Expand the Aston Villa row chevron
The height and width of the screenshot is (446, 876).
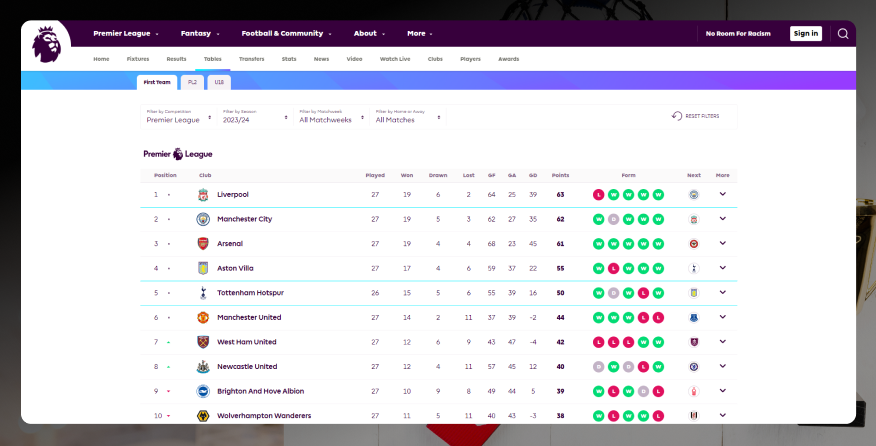click(x=722, y=268)
